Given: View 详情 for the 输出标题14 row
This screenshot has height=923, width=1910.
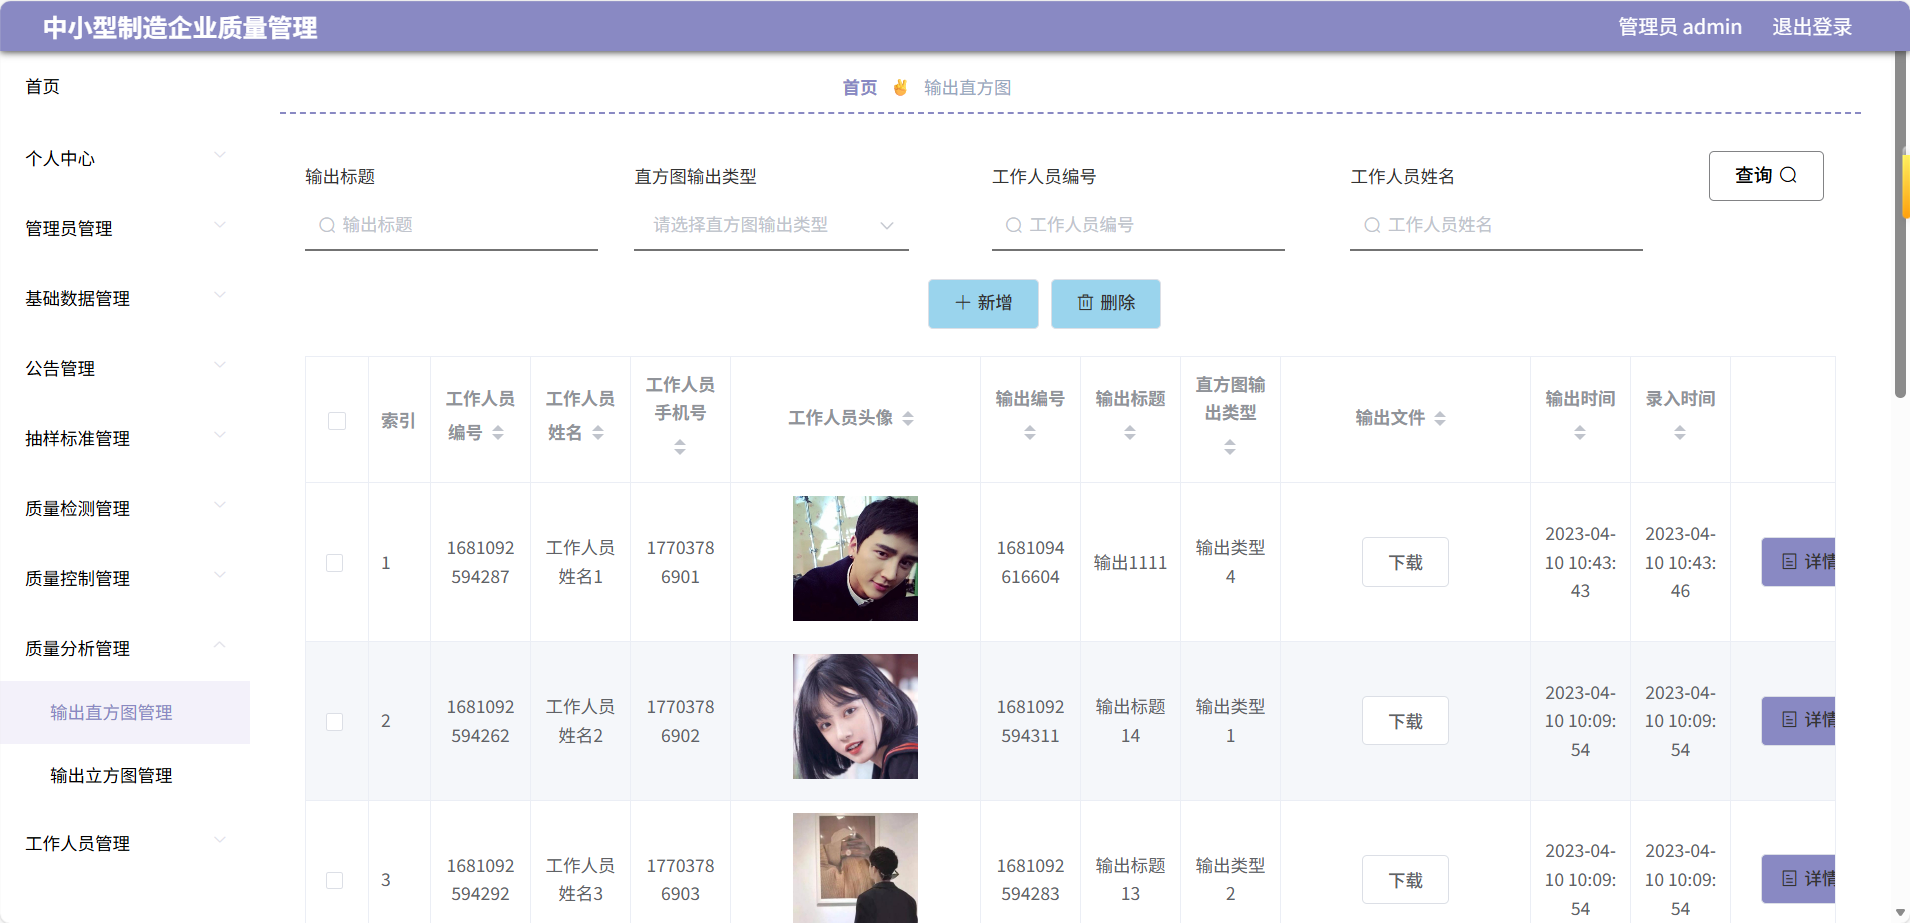Looking at the screenshot, I should click(1799, 721).
